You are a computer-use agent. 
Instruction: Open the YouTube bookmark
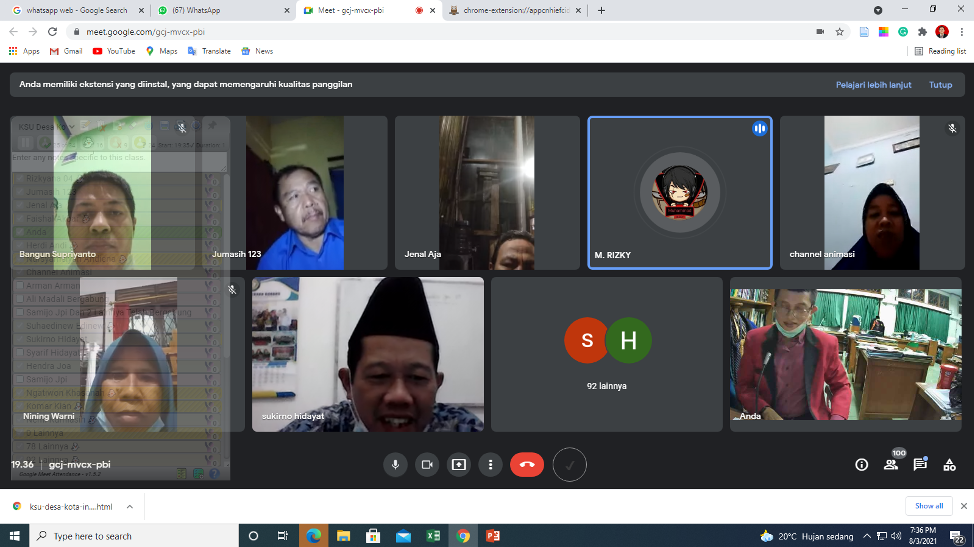point(114,51)
